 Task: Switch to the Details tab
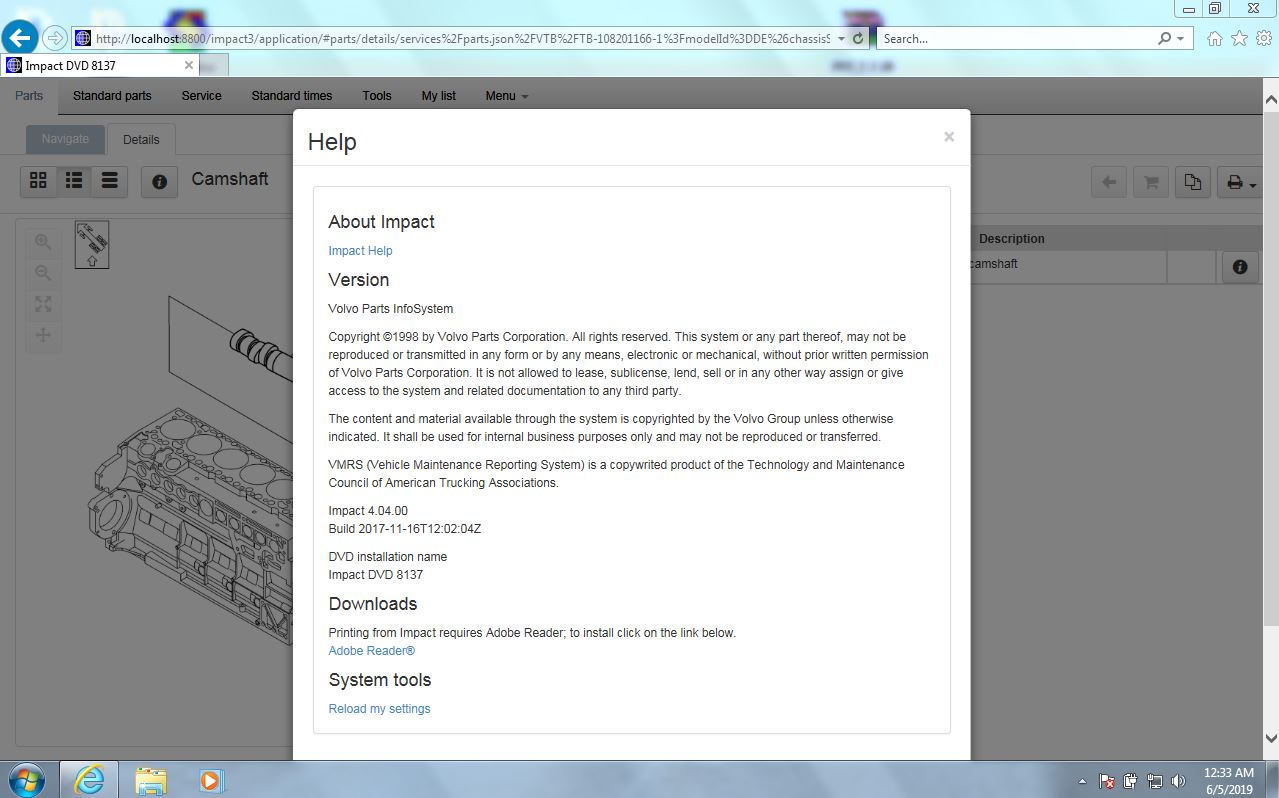[x=141, y=140]
